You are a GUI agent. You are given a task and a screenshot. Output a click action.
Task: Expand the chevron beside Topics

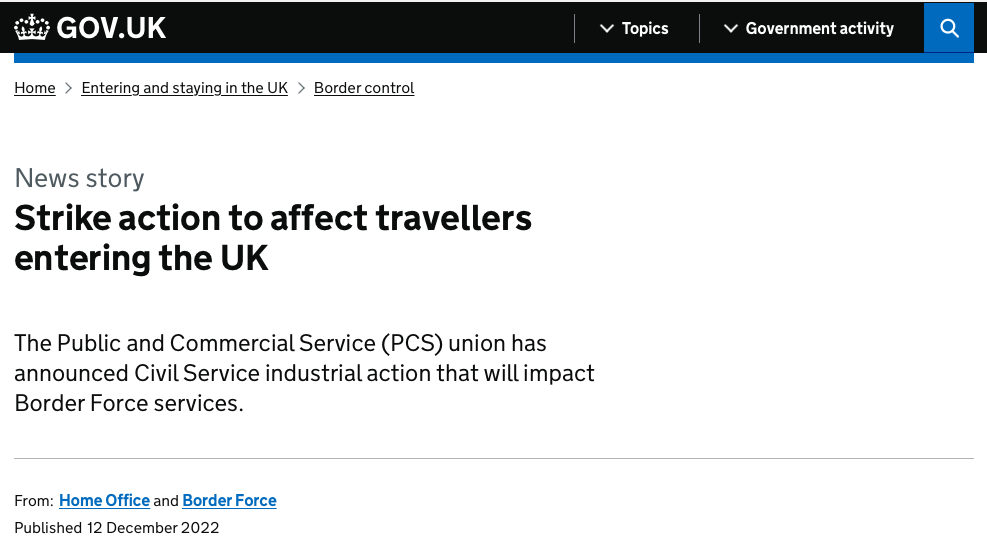pos(606,28)
